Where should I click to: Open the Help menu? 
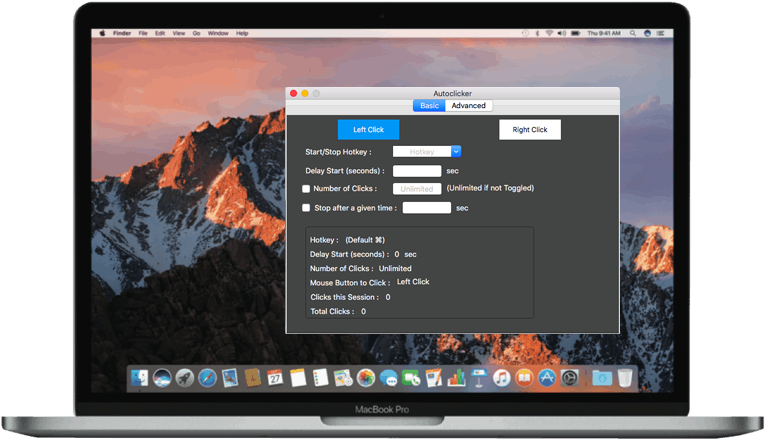242,33
